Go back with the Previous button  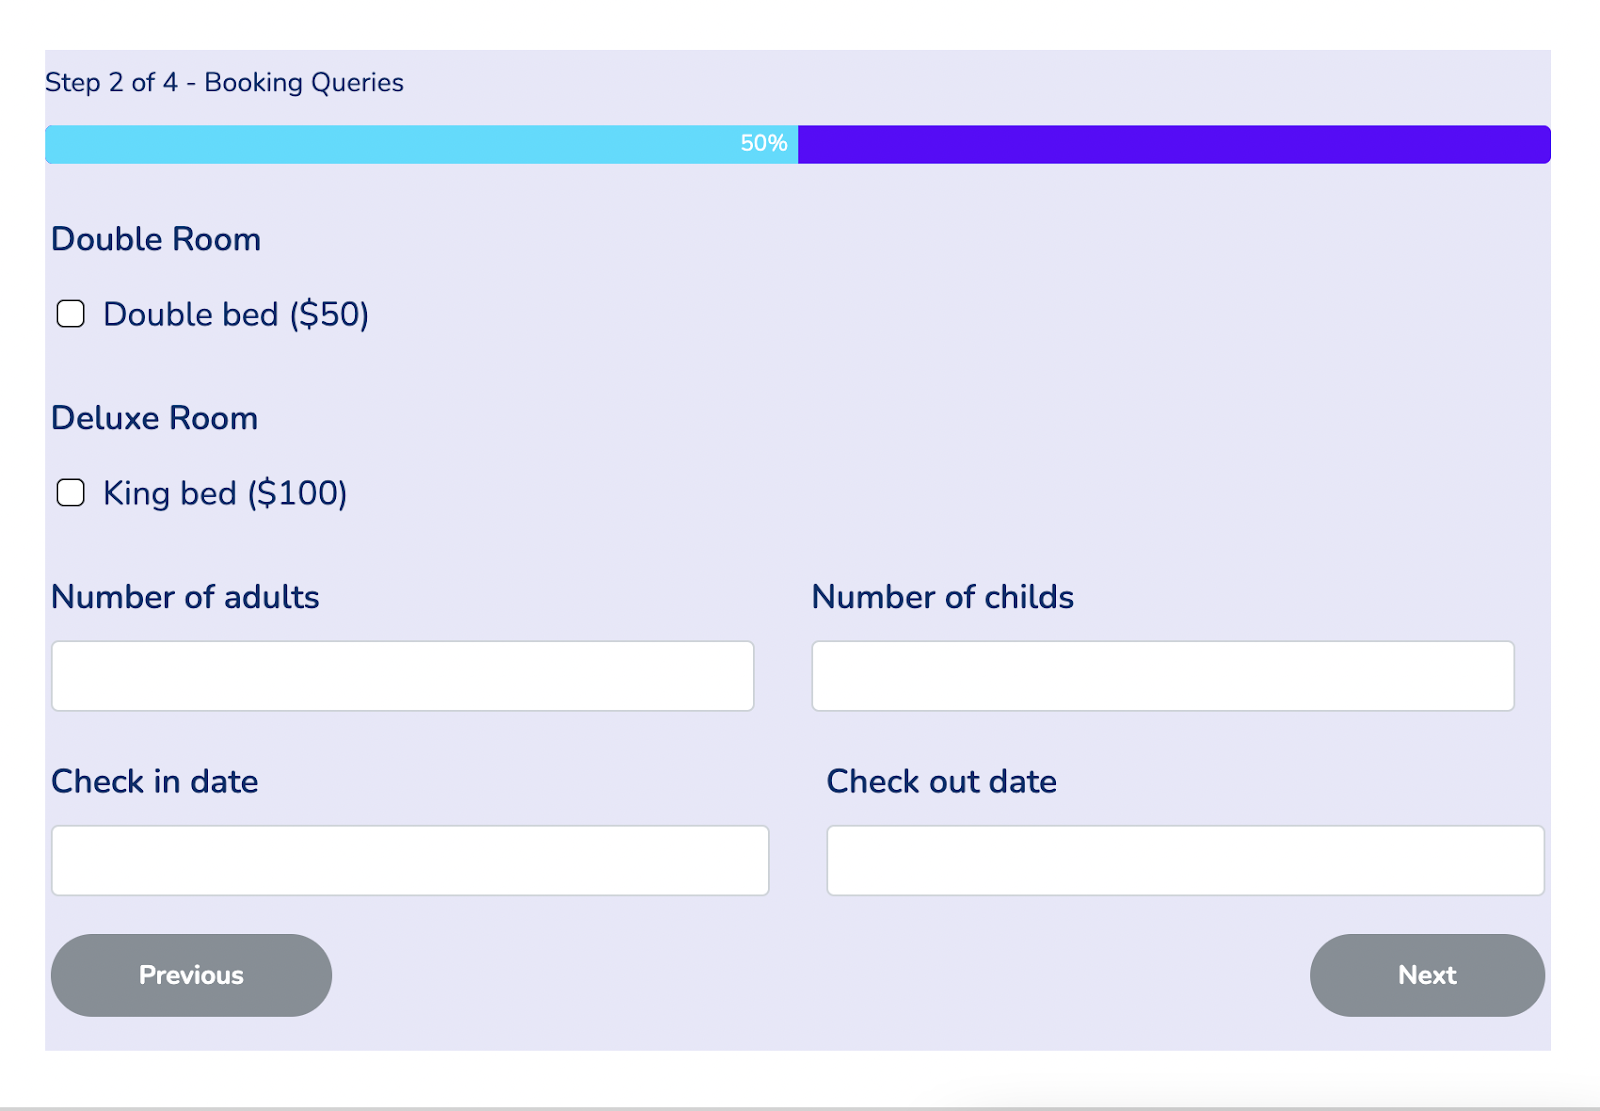pos(191,975)
